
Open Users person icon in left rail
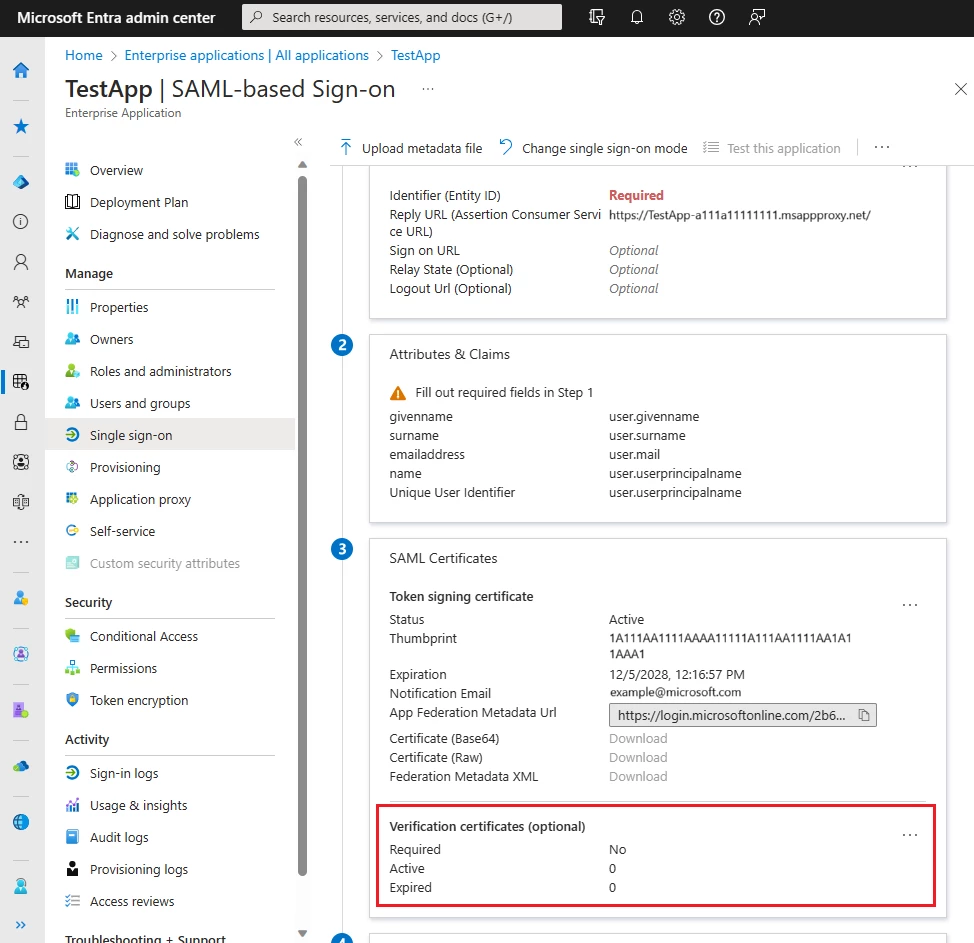tap(21, 262)
